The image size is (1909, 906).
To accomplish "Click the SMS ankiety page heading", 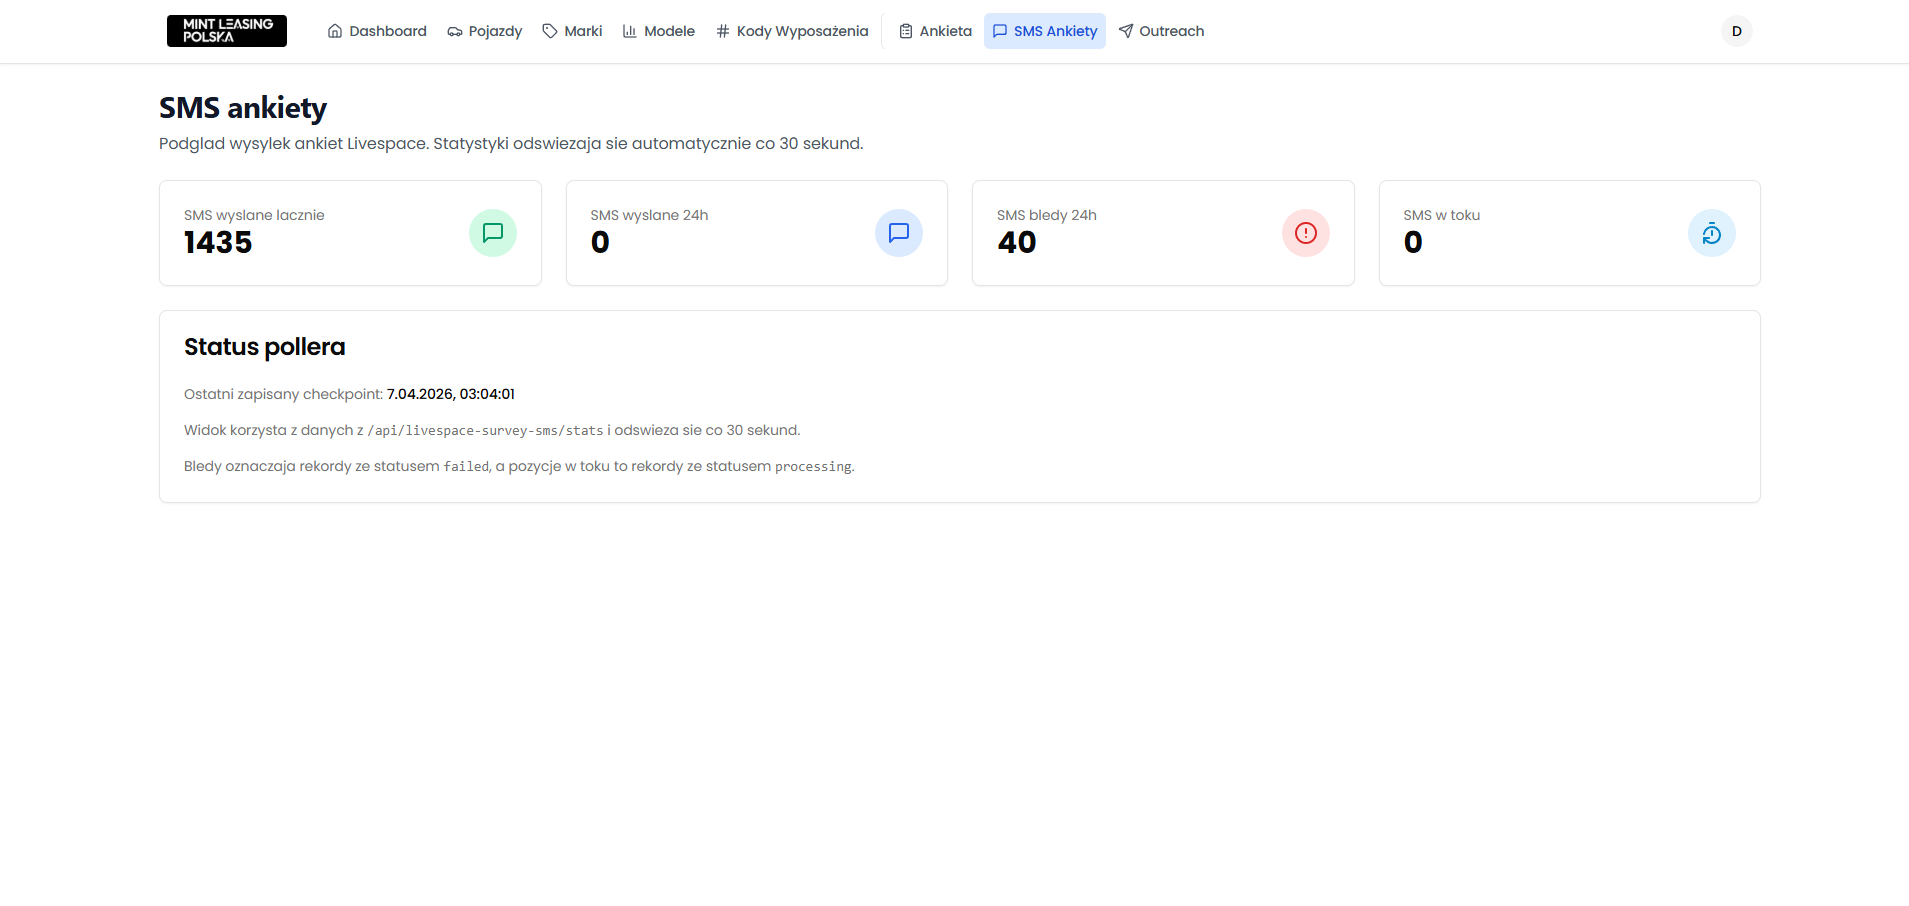I will (x=243, y=108).
